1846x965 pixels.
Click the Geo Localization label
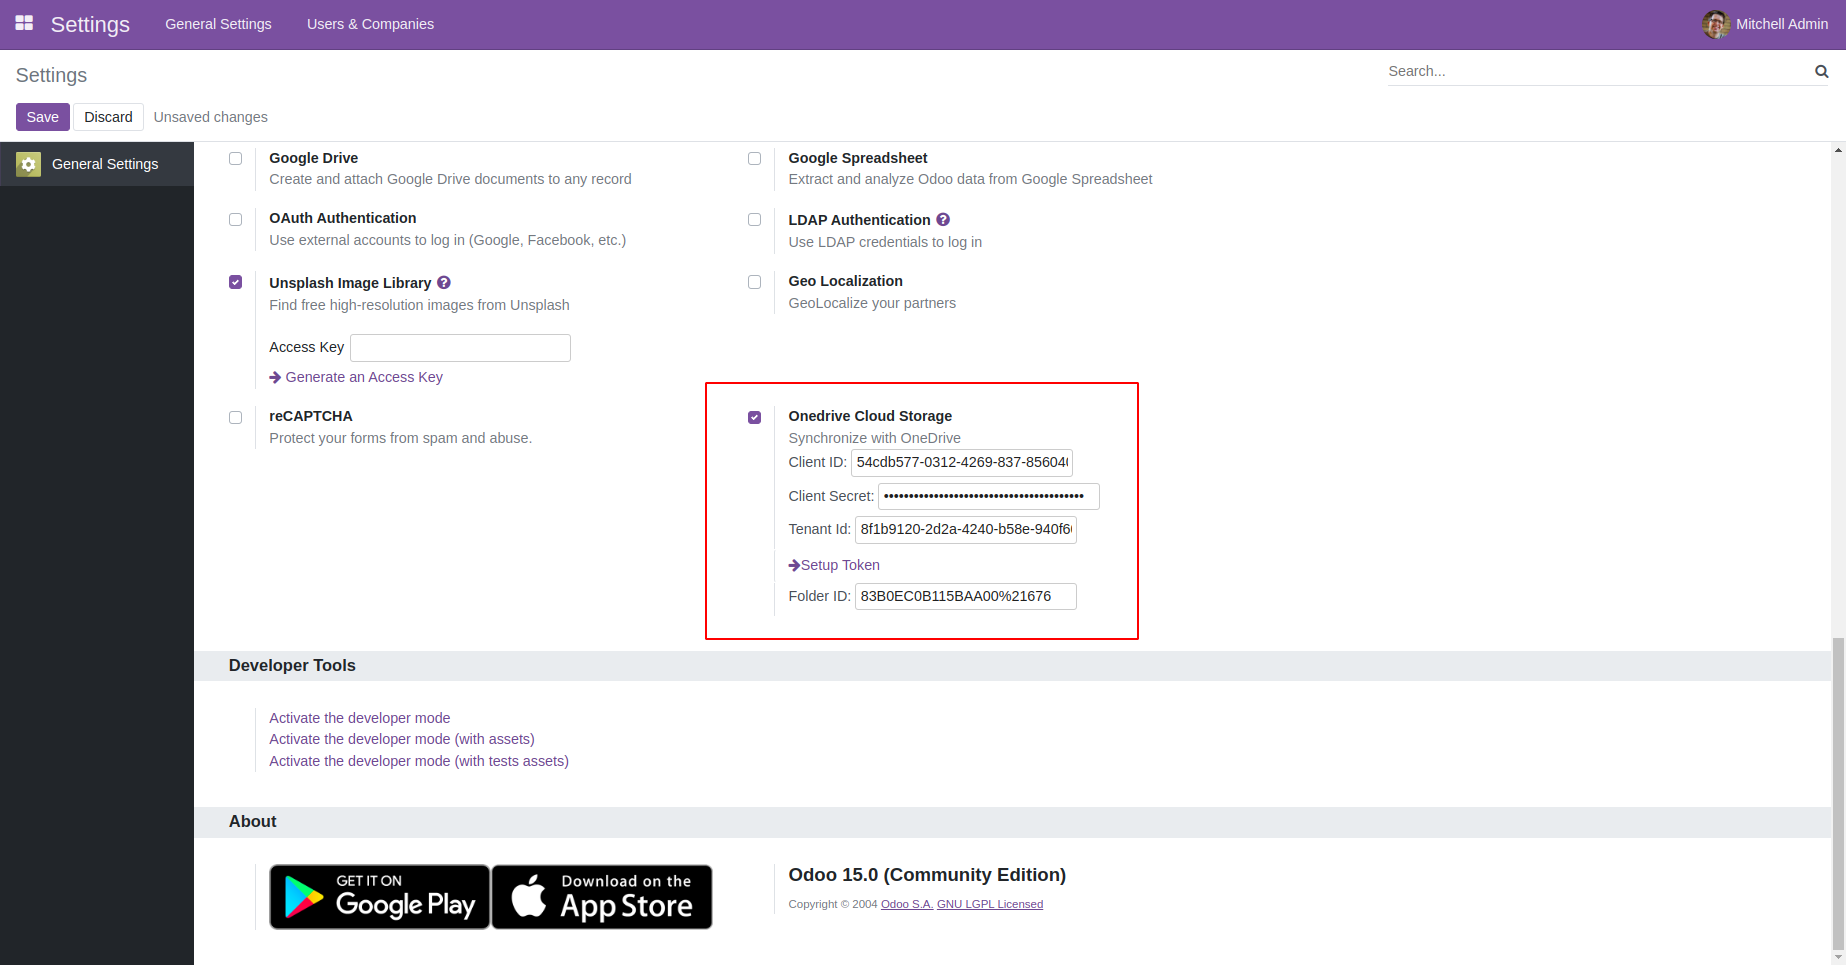pos(846,281)
